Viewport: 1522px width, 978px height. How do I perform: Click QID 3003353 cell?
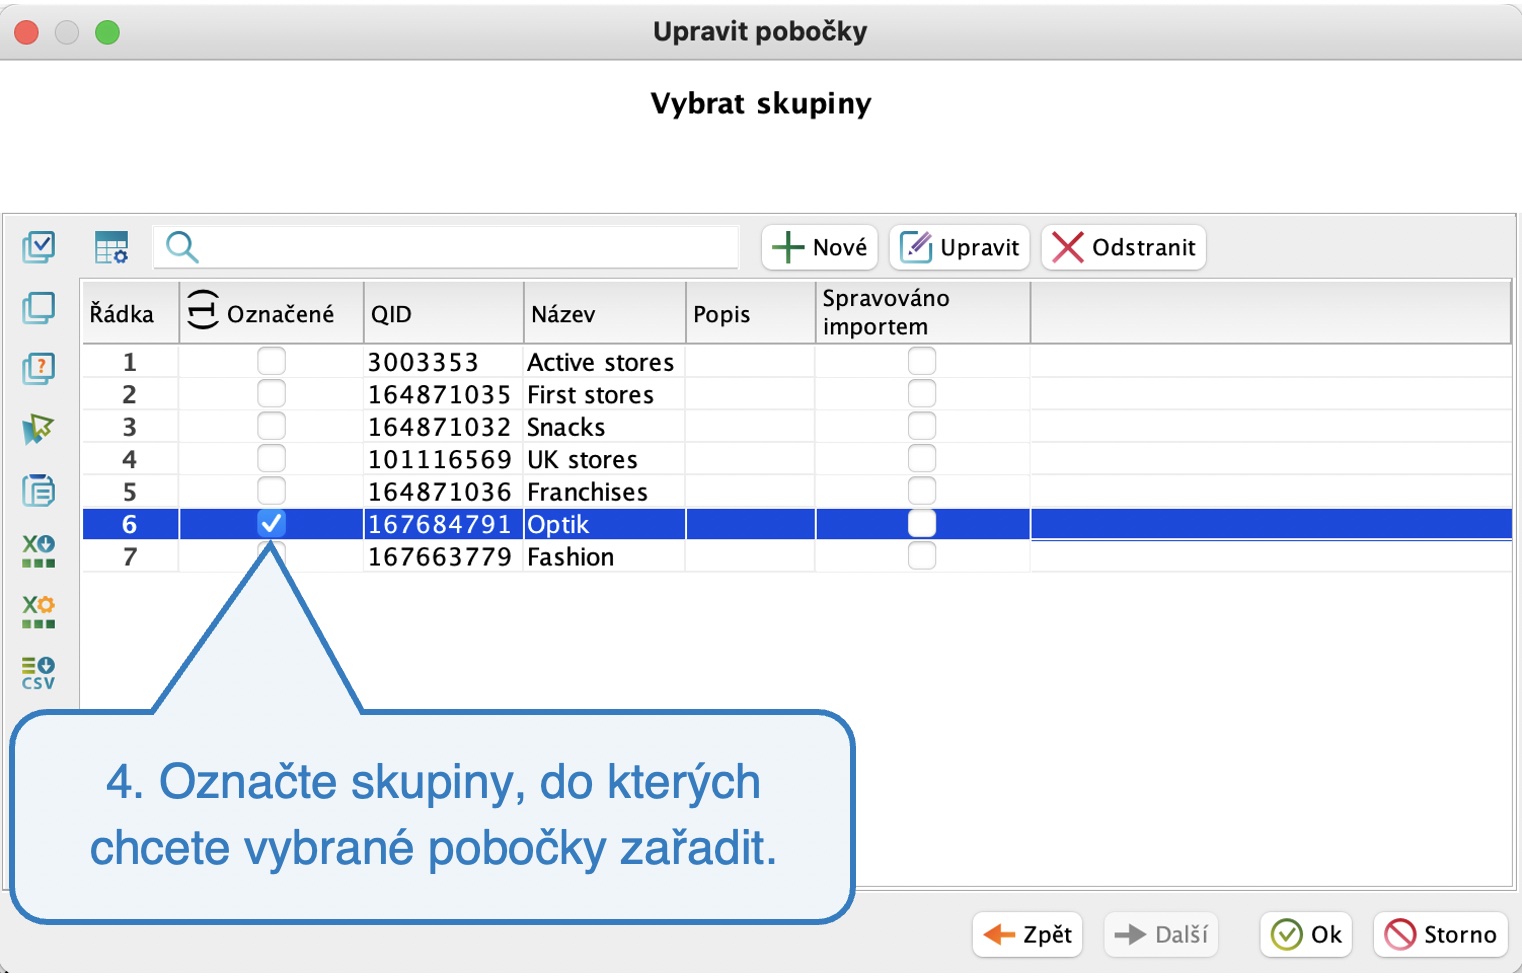[443, 362]
